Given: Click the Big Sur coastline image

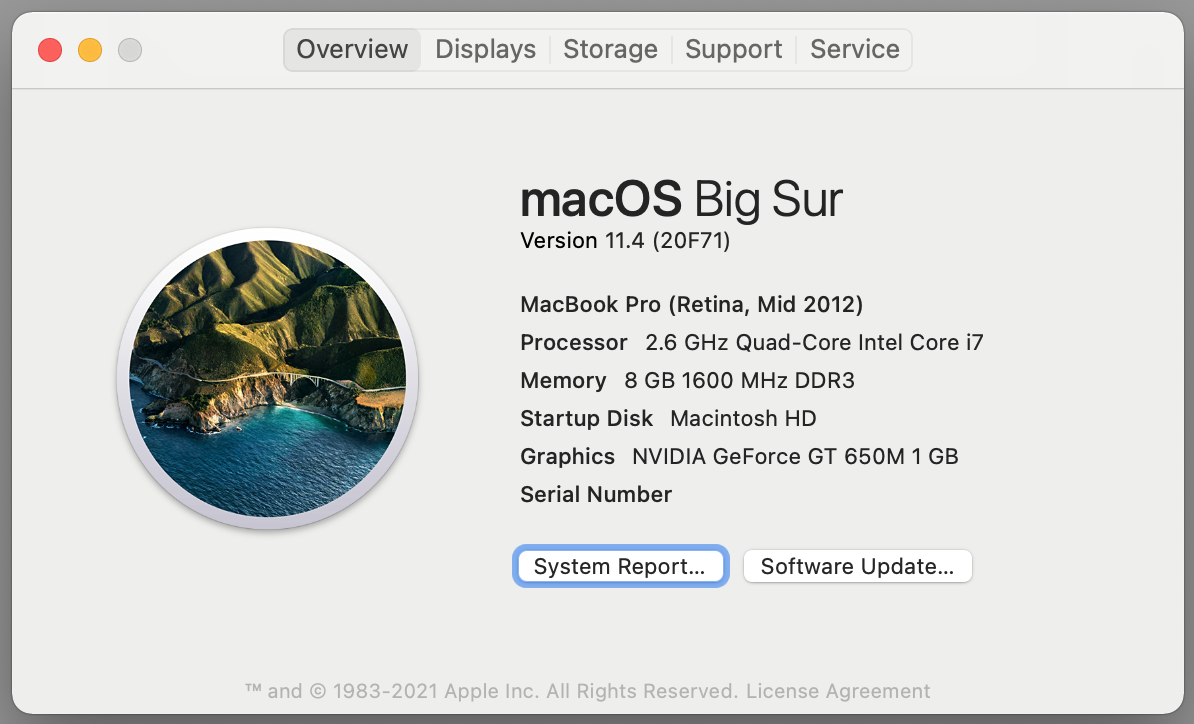Looking at the screenshot, I should click(268, 379).
